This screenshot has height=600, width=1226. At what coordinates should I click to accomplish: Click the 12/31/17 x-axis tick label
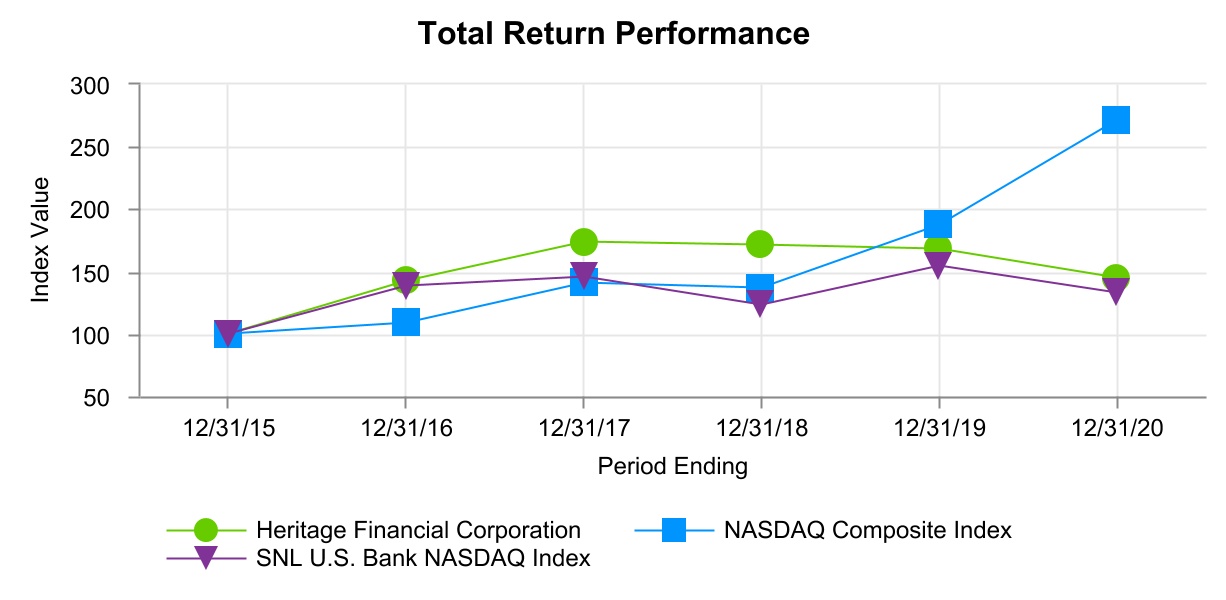[583, 429]
